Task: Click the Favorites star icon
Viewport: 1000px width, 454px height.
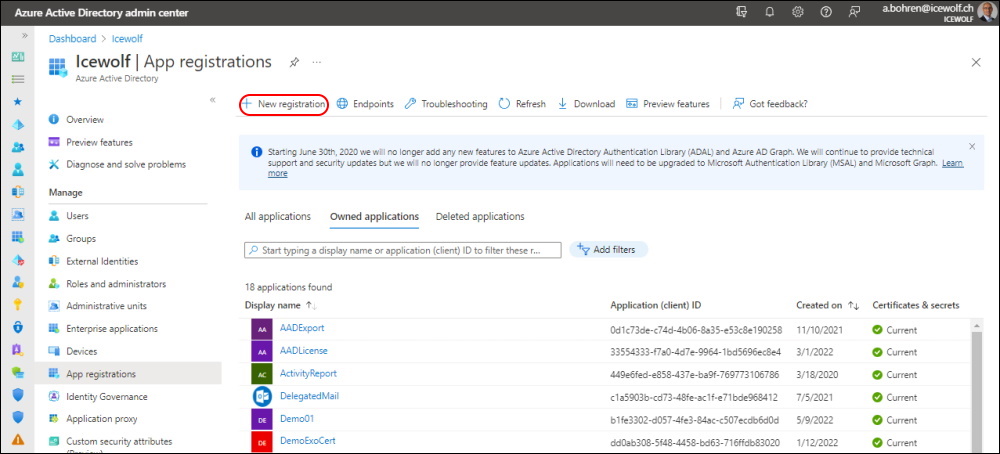Action: click(18, 101)
